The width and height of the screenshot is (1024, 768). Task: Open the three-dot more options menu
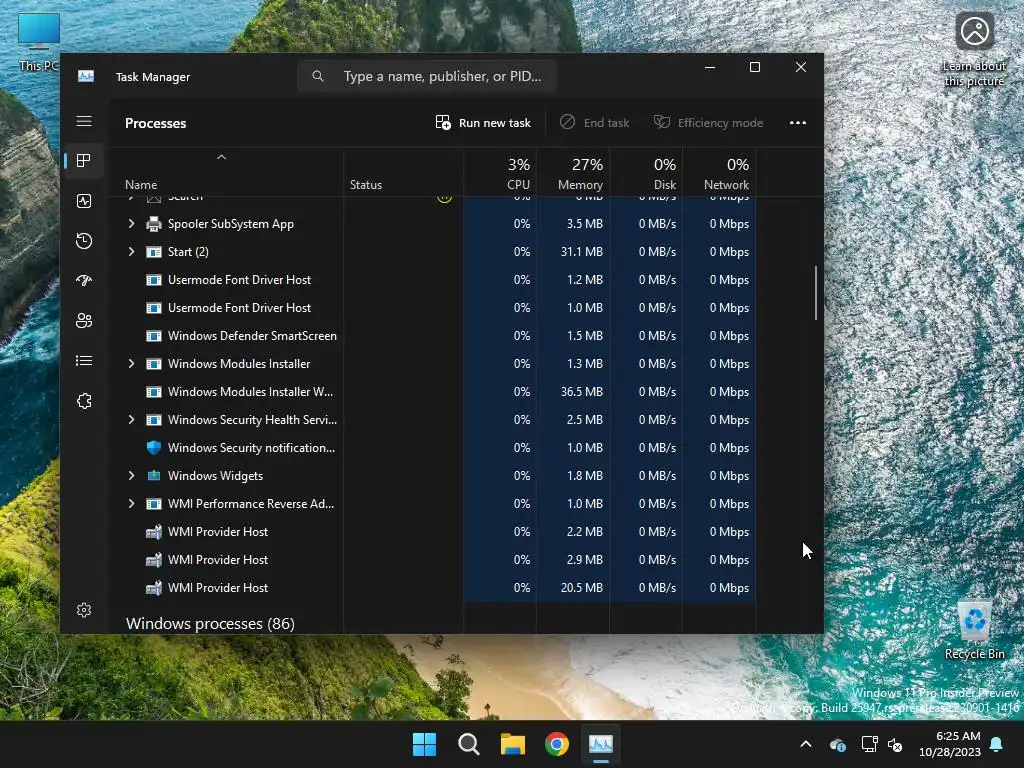(797, 123)
